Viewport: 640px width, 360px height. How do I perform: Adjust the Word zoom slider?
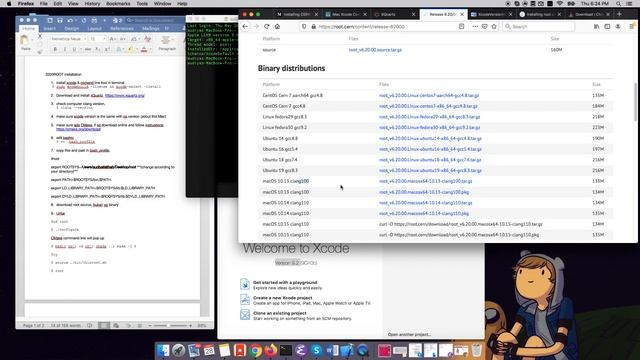(x=168, y=325)
